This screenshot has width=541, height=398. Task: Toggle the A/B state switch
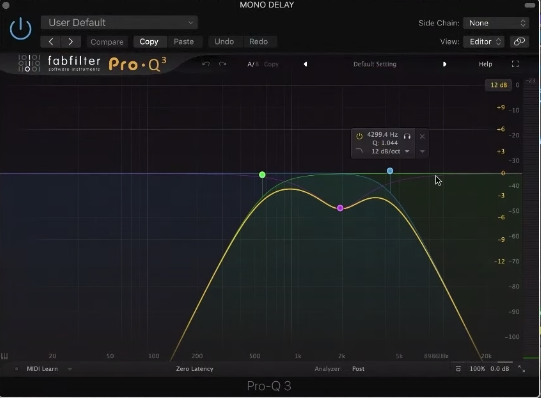tap(253, 64)
